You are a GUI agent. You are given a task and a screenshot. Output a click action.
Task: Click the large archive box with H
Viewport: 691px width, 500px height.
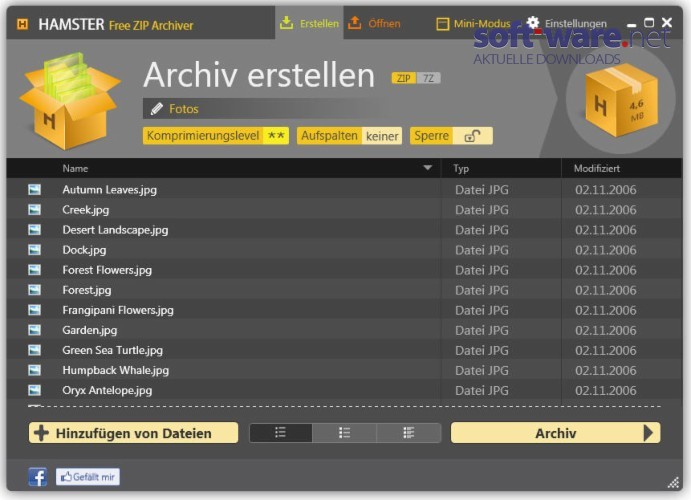click(70, 102)
